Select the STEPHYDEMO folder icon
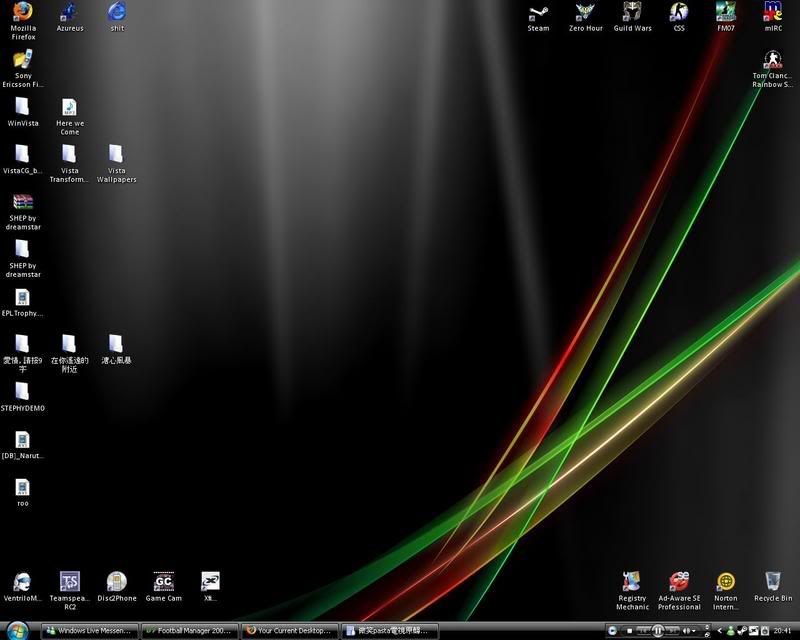This screenshot has height=640, width=800. click(22, 397)
